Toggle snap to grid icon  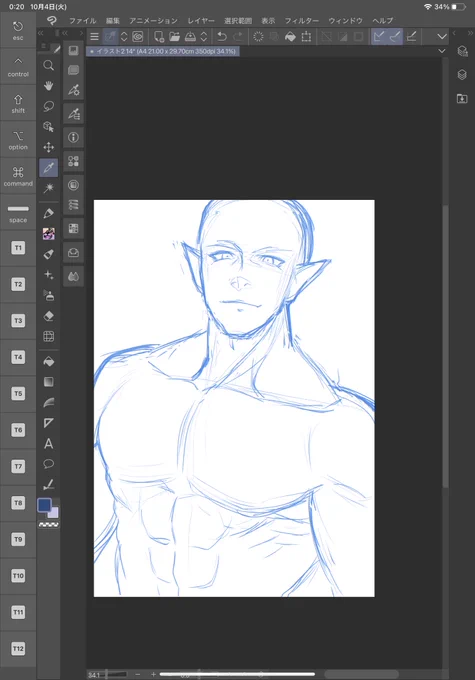point(411,36)
